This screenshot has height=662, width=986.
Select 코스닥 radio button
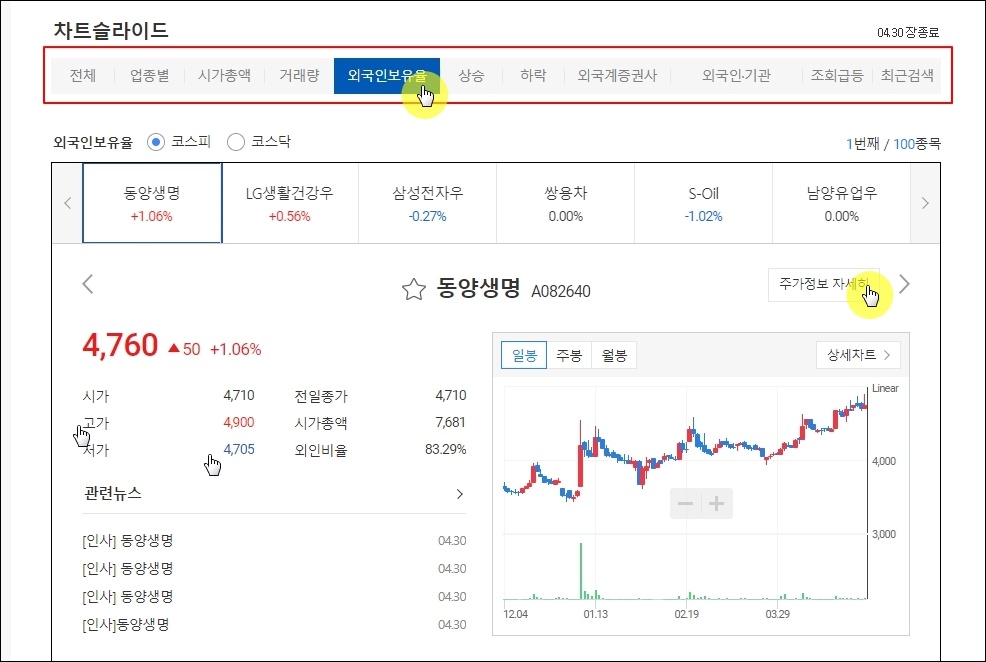pyautogui.click(x=236, y=142)
